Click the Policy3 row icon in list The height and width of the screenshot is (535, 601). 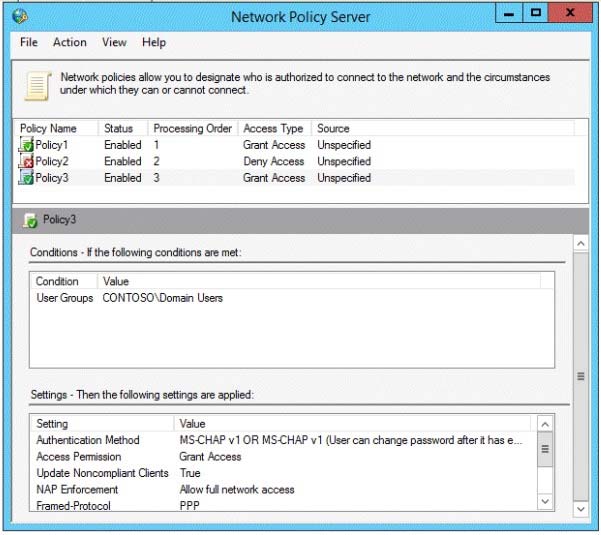point(26,178)
